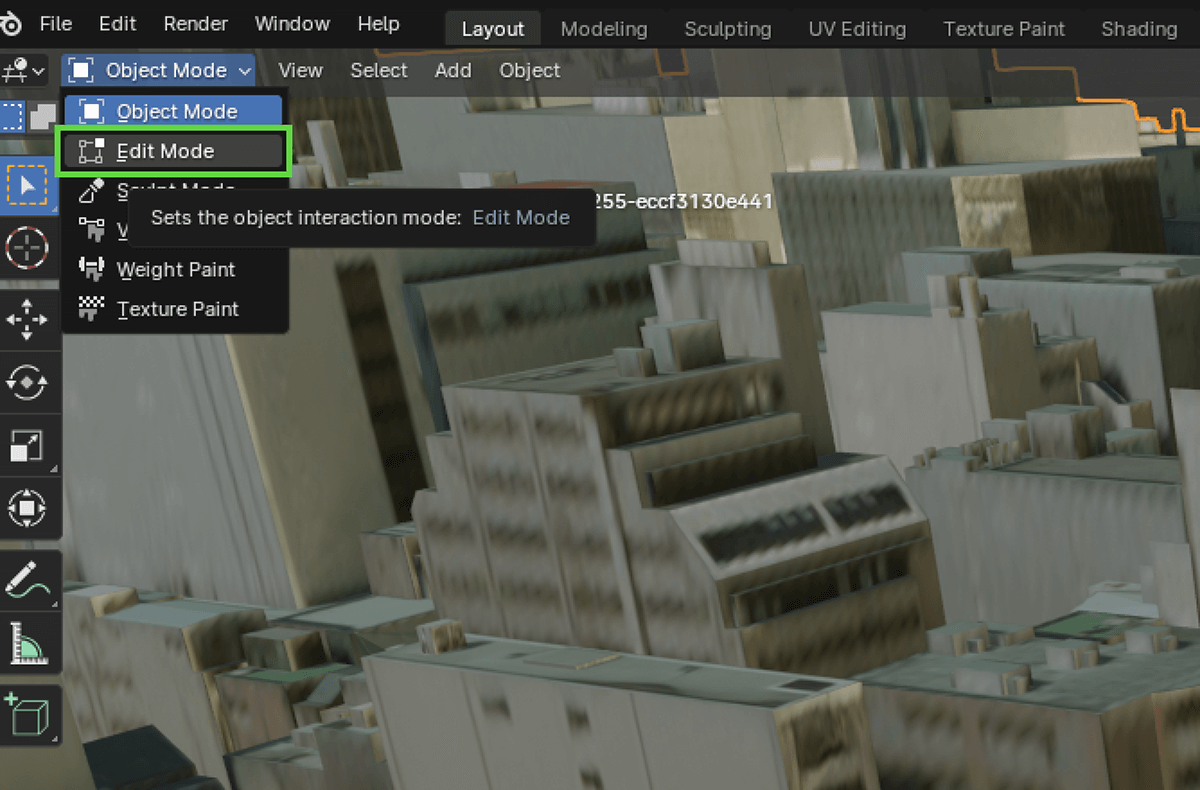Screen dimensions: 1200x790
Task: Switch to the Texture Paint workspace tab
Action: coord(1004,29)
